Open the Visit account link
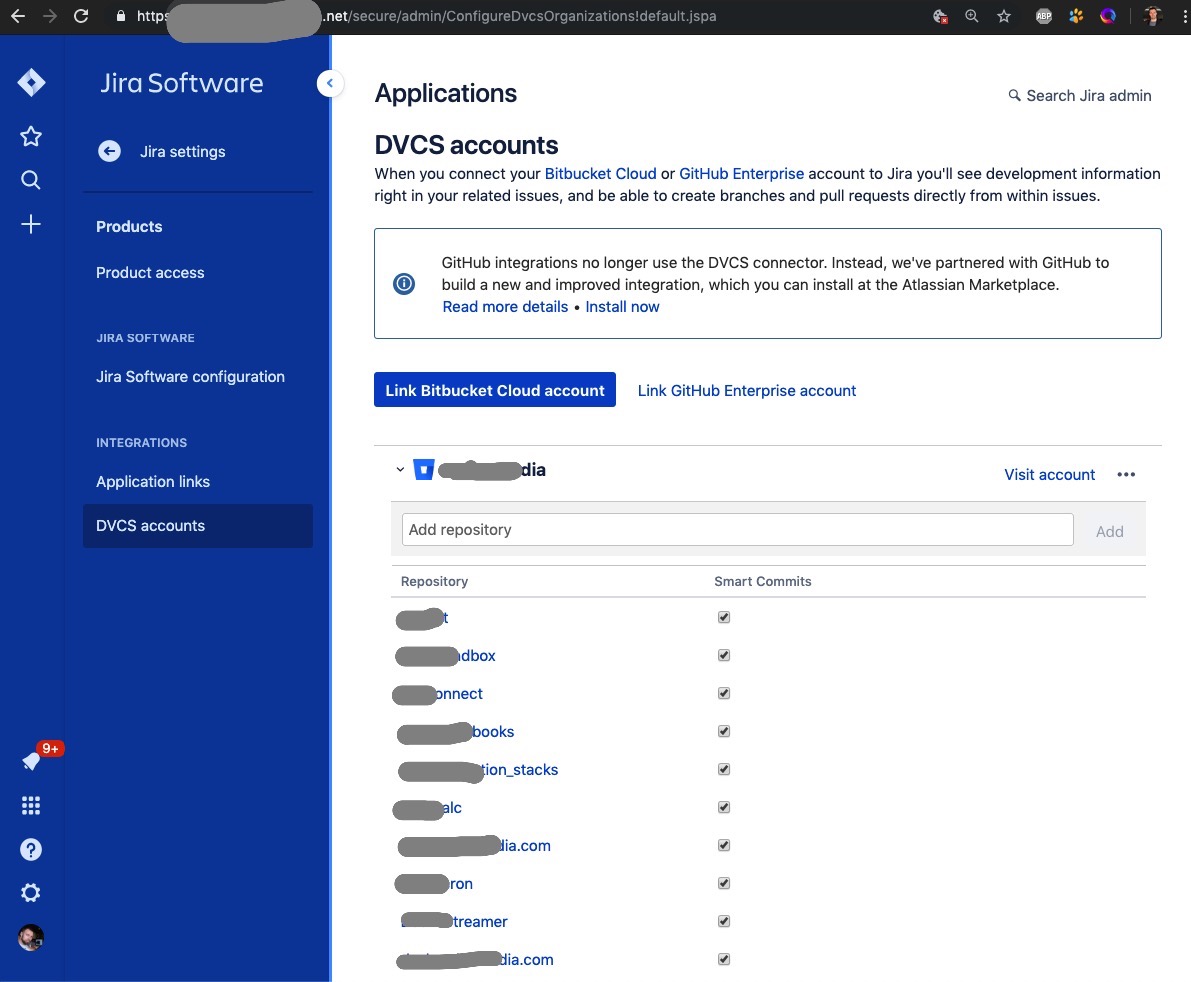This screenshot has width=1191, height=982. point(1050,475)
